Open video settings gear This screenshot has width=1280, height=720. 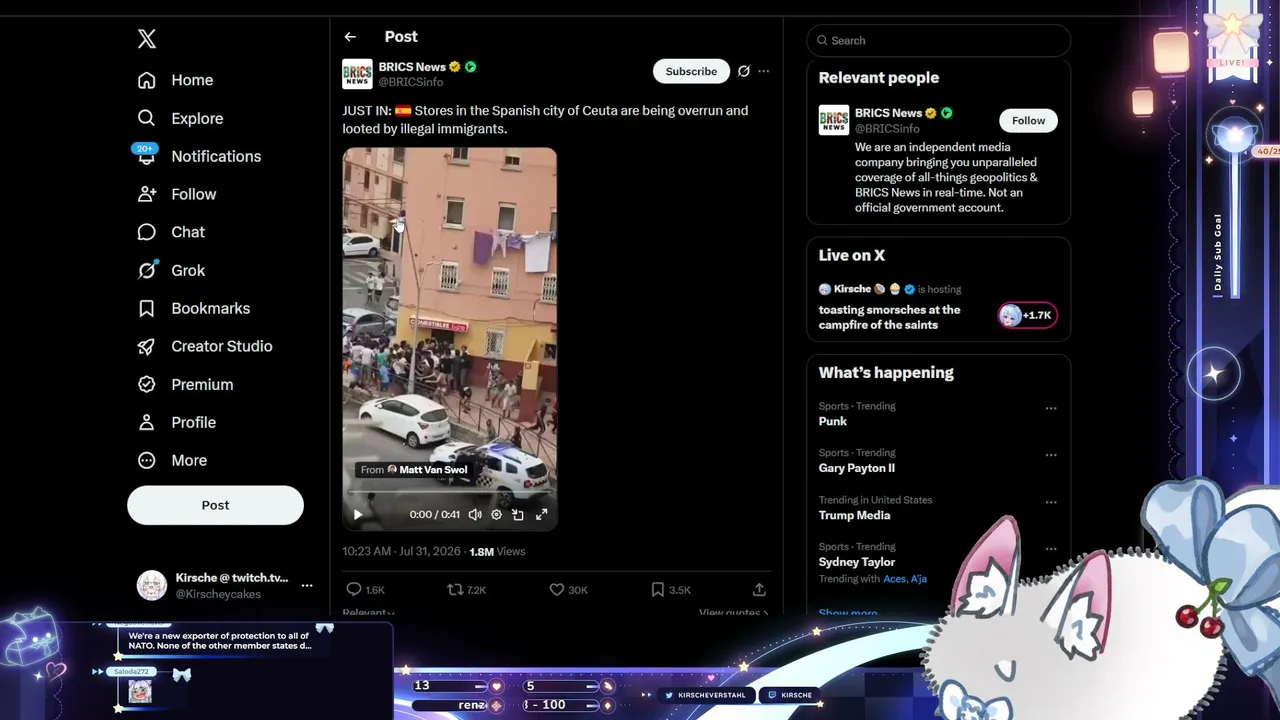496,515
